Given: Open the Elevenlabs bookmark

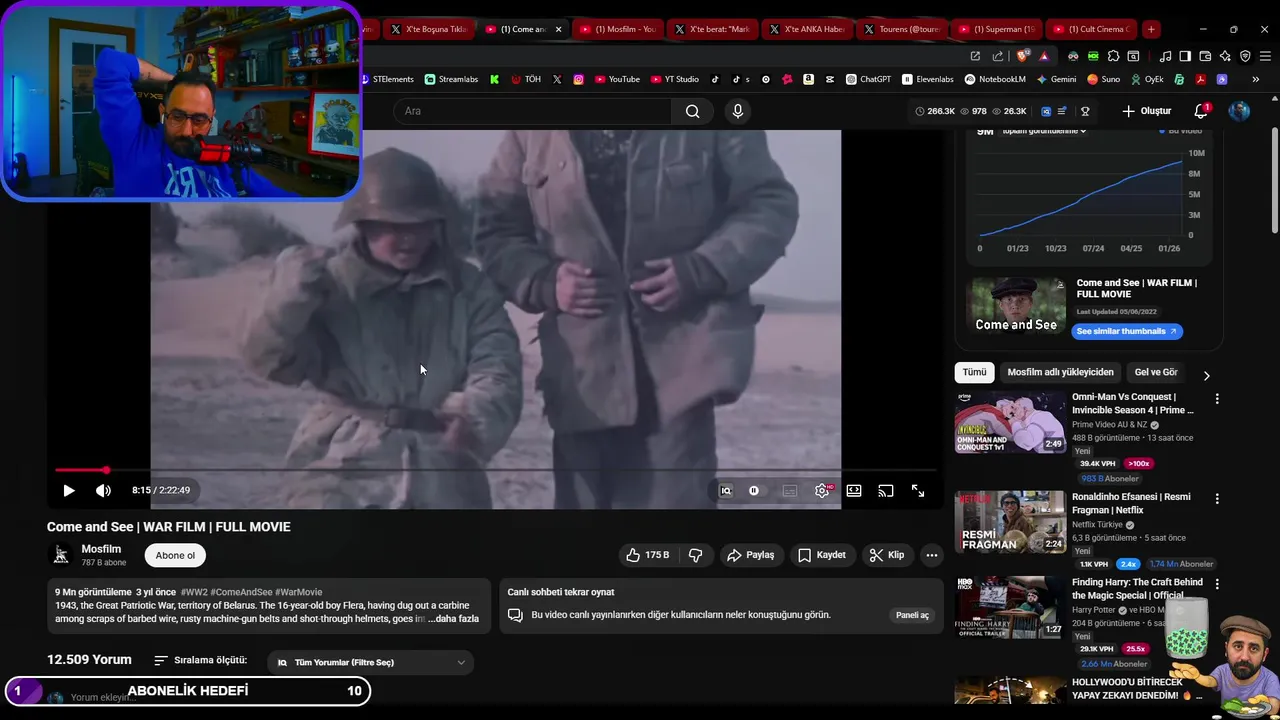Looking at the screenshot, I should point(927,79).
